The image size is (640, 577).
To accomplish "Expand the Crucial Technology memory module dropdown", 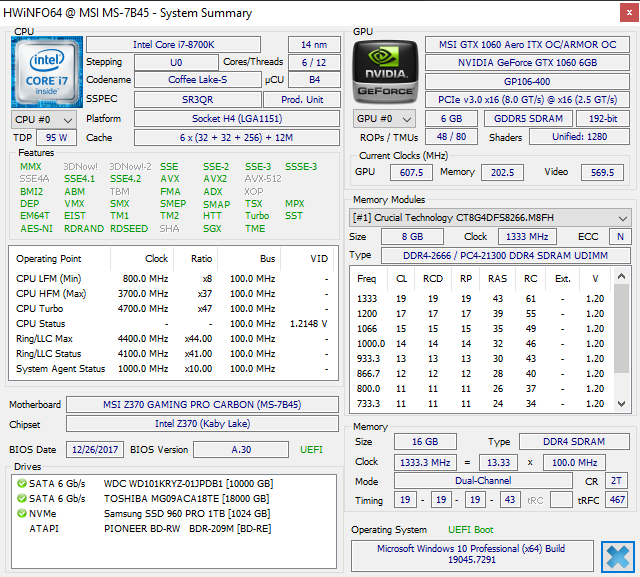I will pyautogui.click(x=490, y=218).
